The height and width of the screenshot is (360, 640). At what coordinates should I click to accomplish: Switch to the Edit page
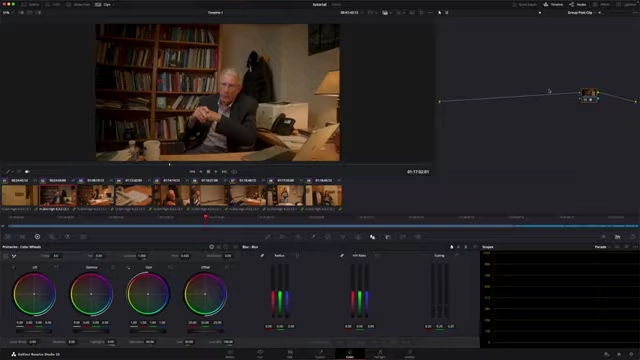[x=290, y=354]
